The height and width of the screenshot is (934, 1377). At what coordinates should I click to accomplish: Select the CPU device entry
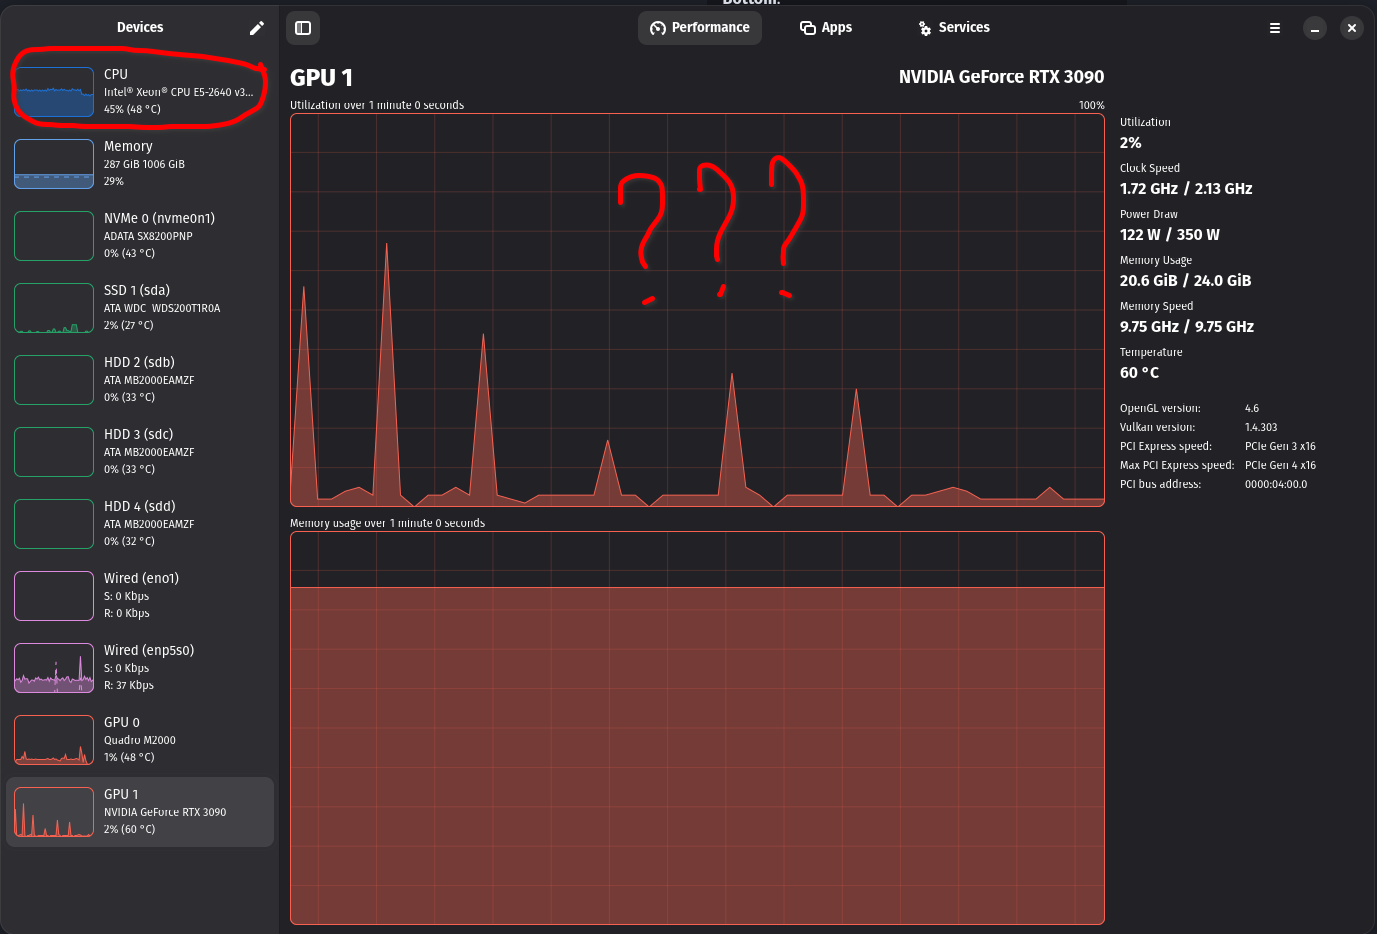pos(140,92)
